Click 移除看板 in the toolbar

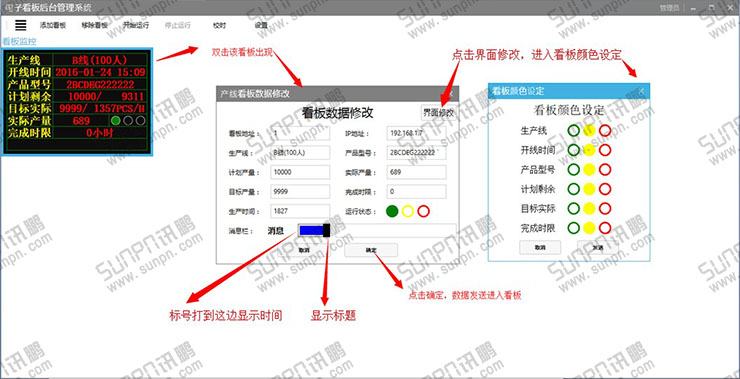point(94,25)
